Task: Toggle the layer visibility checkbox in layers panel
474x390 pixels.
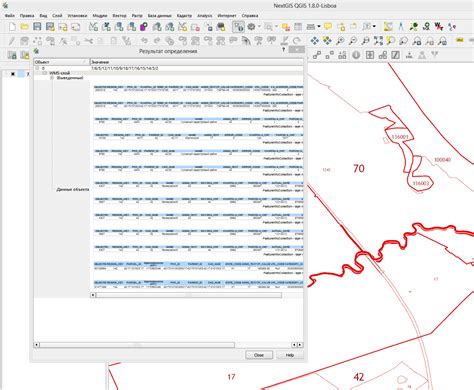Action: click(13, 74)
